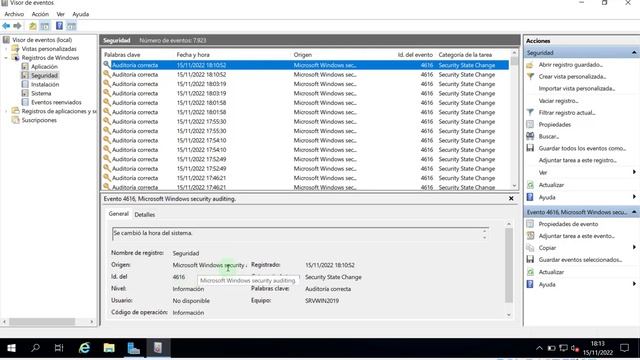Open Task View on the taskbar
The image size is (640, 360).
click(59, 348)
